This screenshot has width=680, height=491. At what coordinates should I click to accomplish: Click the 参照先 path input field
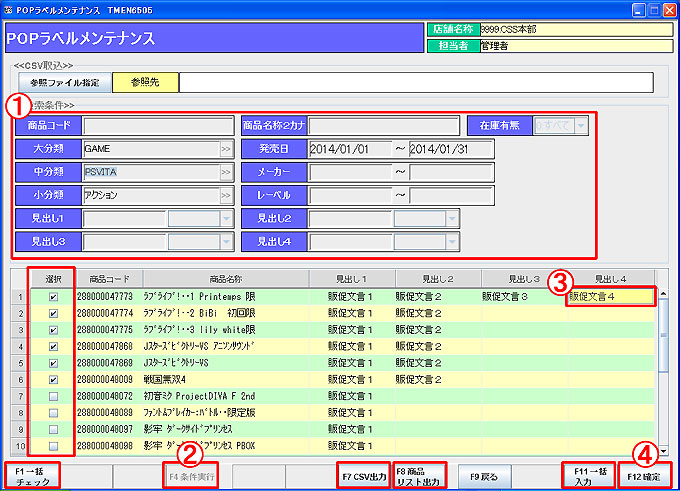tap(416, 82)
